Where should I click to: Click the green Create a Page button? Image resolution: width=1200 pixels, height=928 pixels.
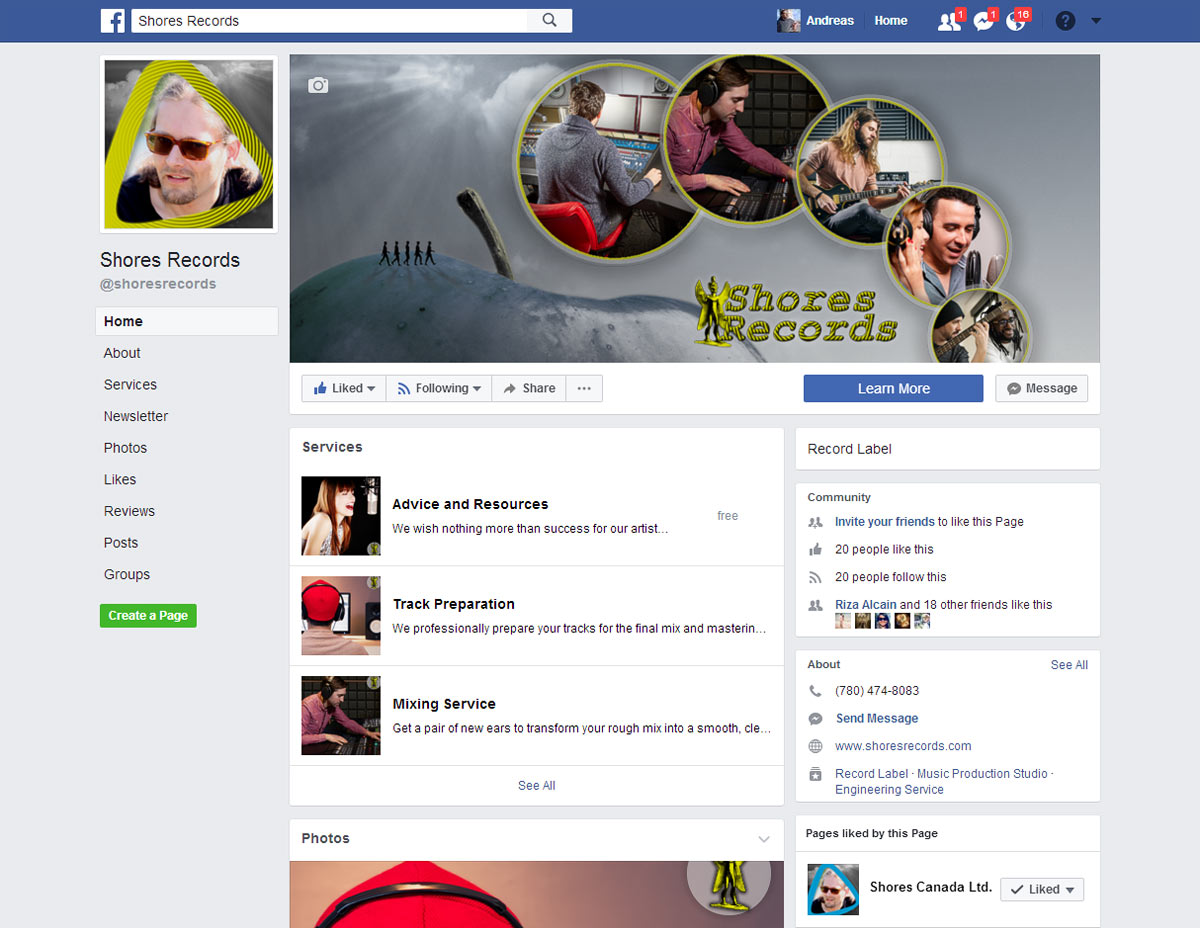(x=148, y=615)
